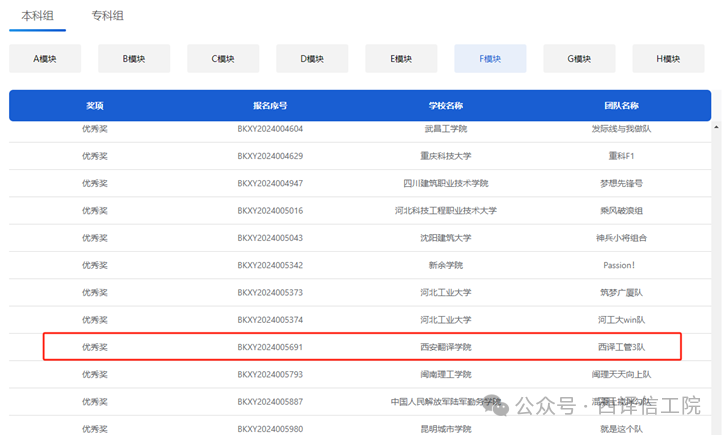
Task: Select the highlighted F模块 button
Action: (490, 59)
